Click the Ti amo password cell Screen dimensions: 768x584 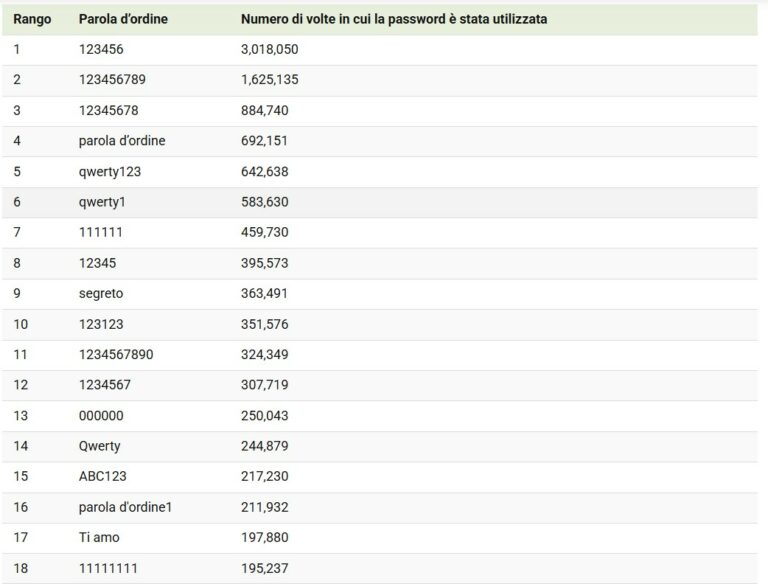(x=99, y=537)
